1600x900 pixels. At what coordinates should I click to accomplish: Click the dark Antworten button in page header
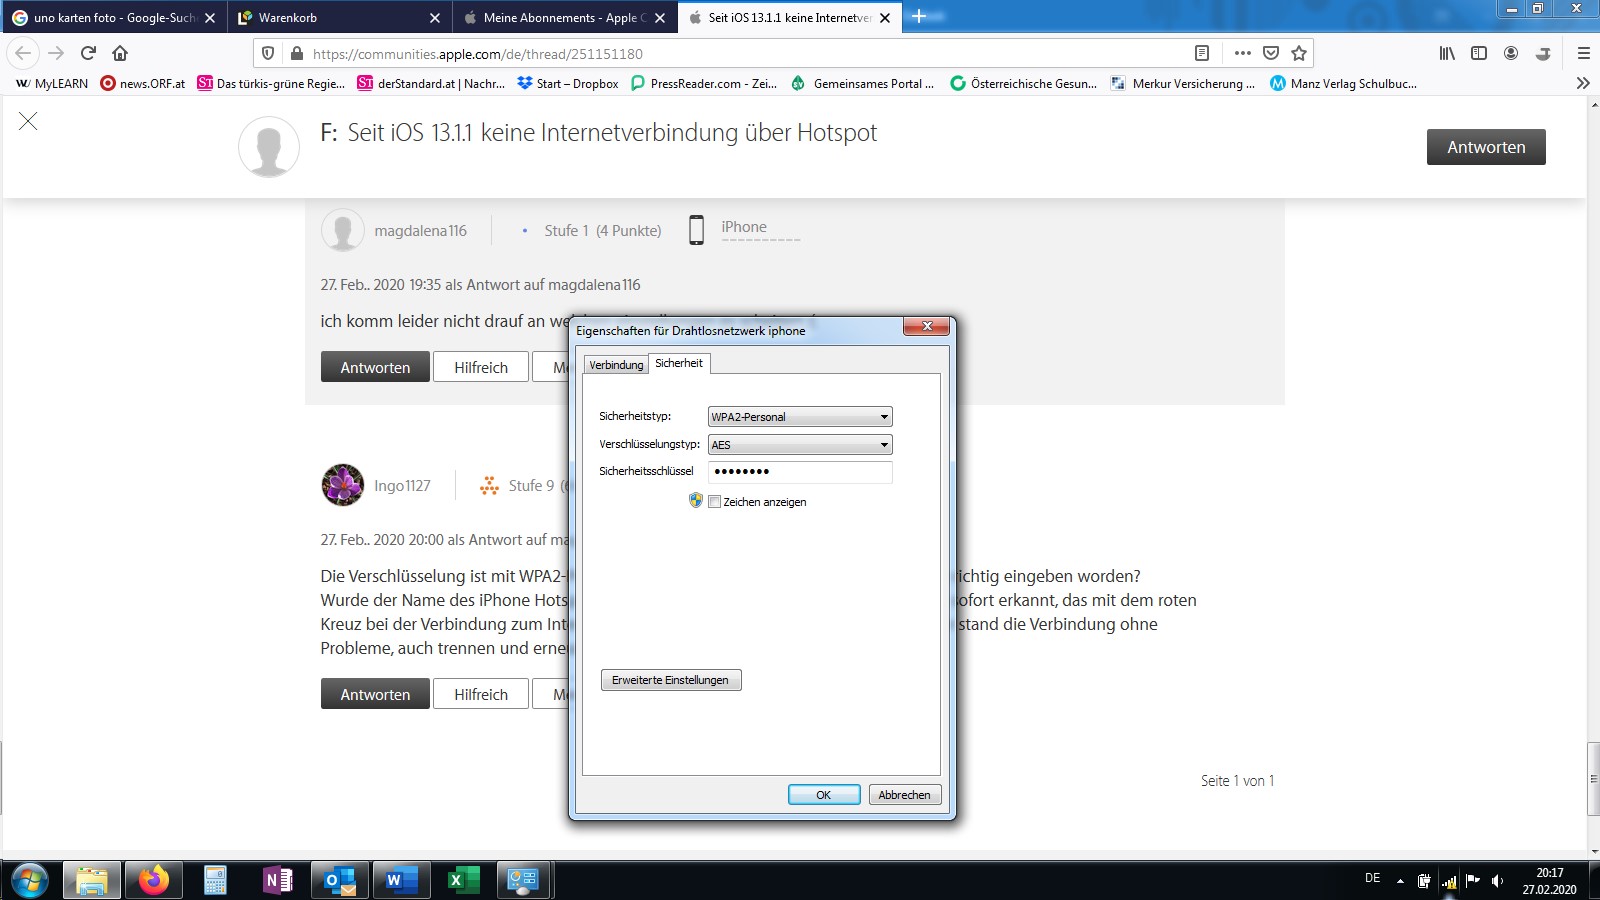point(1486,147)
